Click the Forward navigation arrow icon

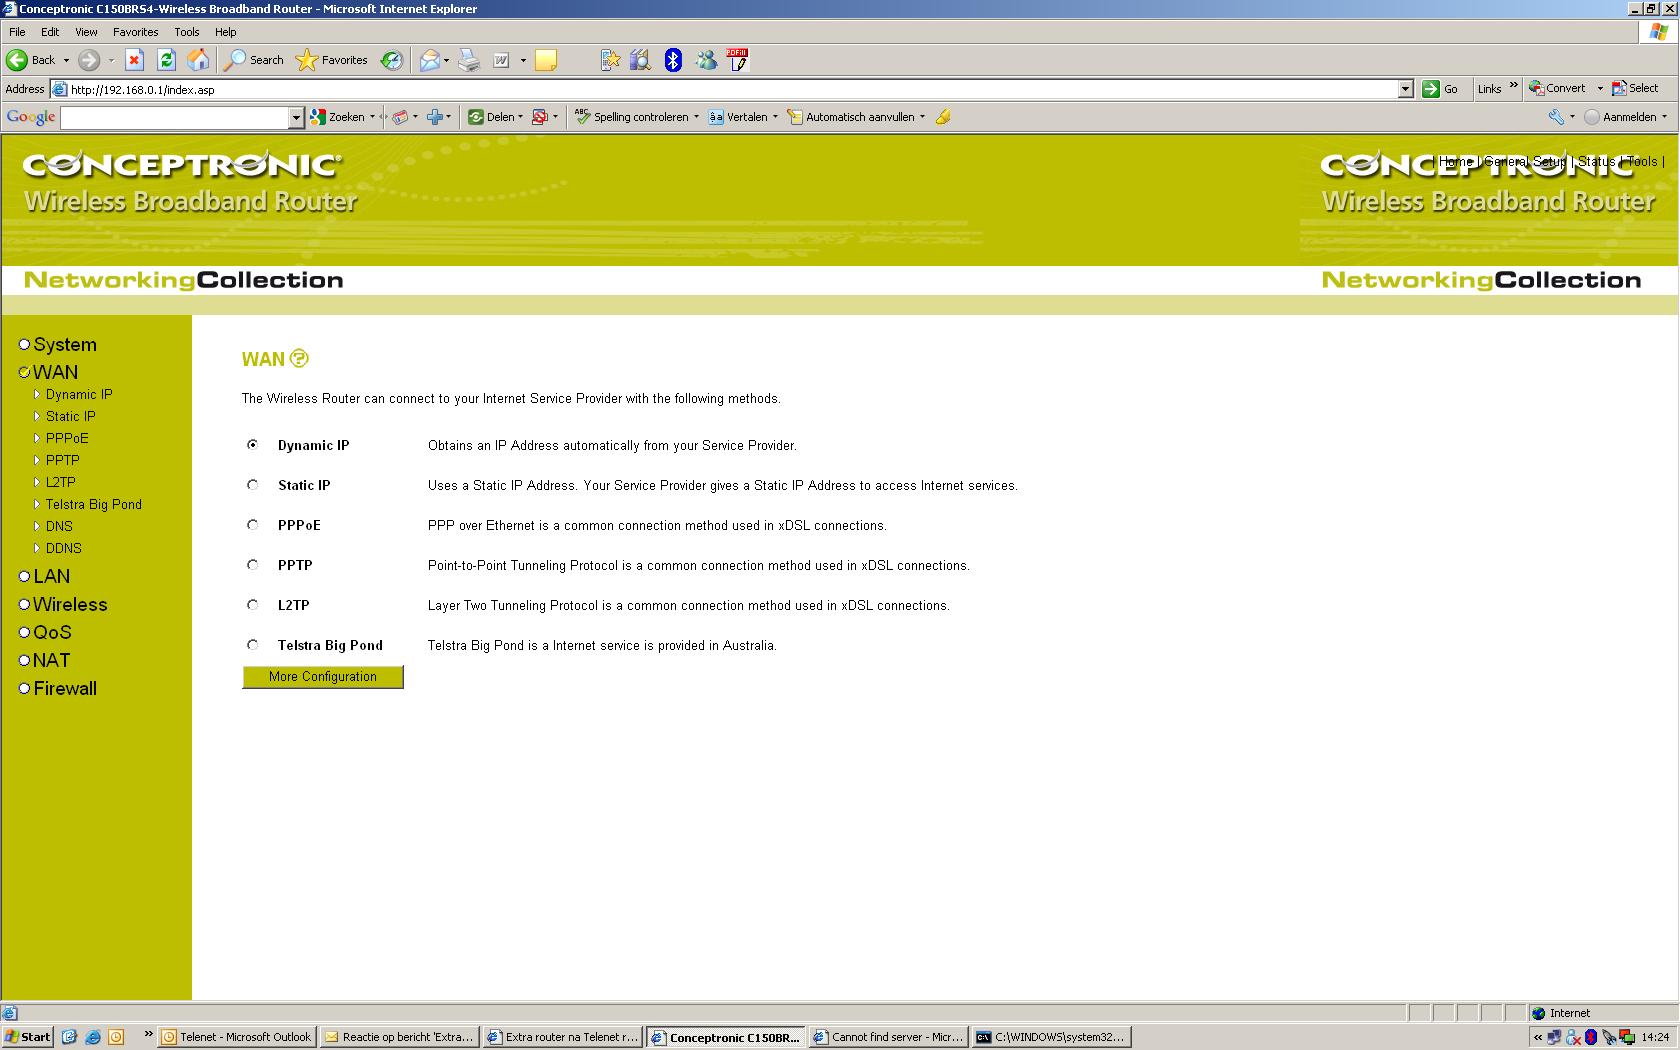[x=89, y=60]
